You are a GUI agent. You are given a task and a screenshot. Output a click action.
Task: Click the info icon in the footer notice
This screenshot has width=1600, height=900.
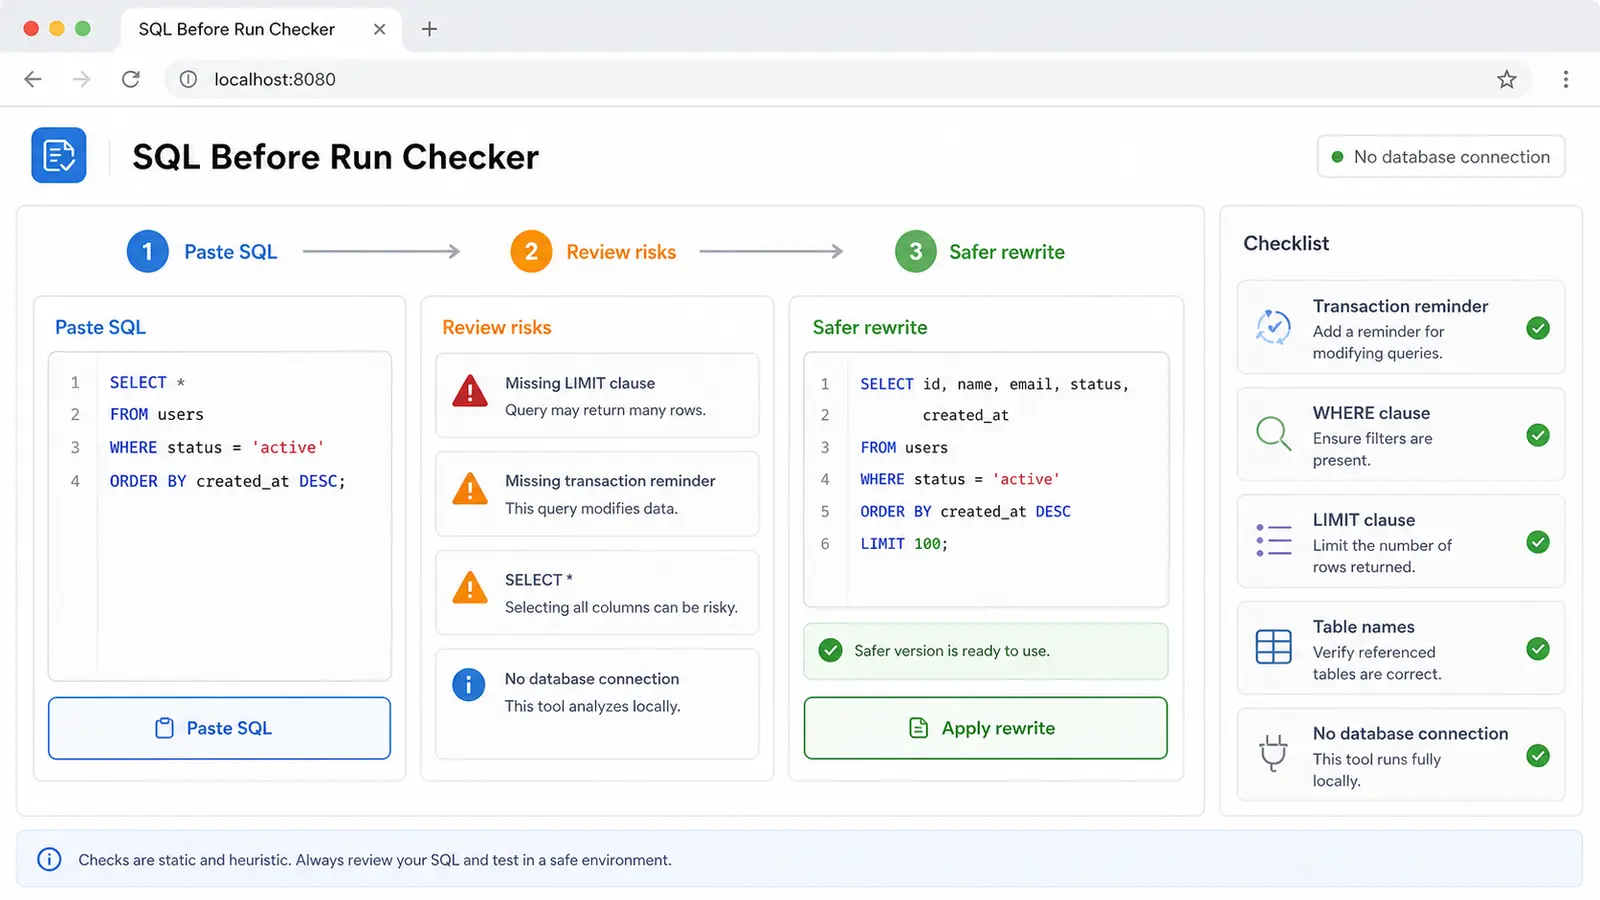tap(49, 859)
